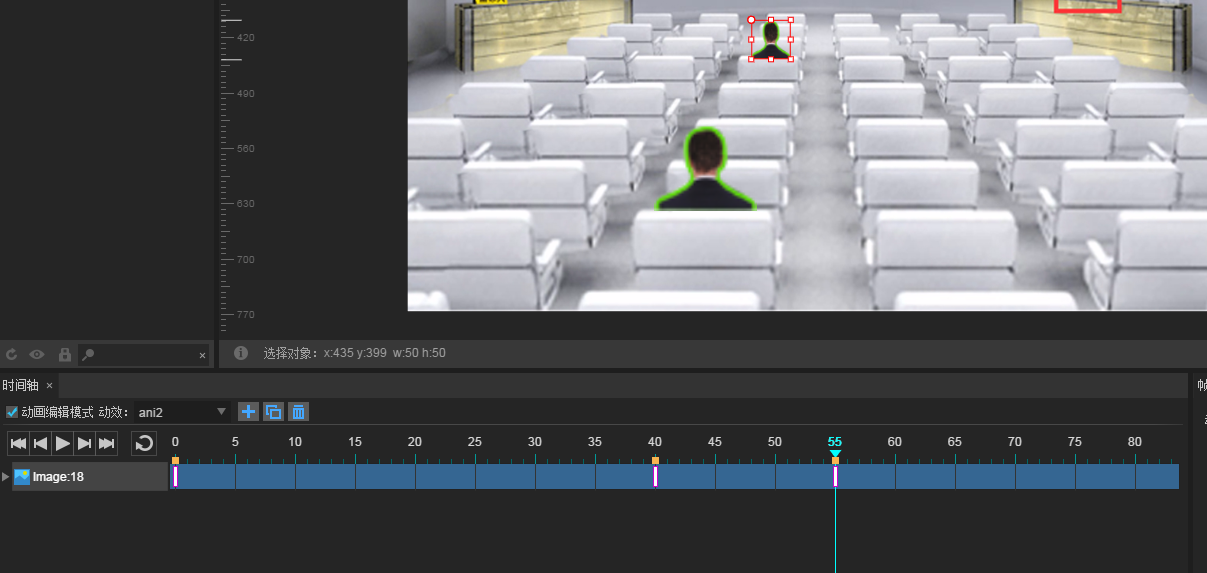Uncheck the 动画编辑模式 checkbox
Screen dimensions: 1207x573
pyautogui.click(x=12, y=412)
